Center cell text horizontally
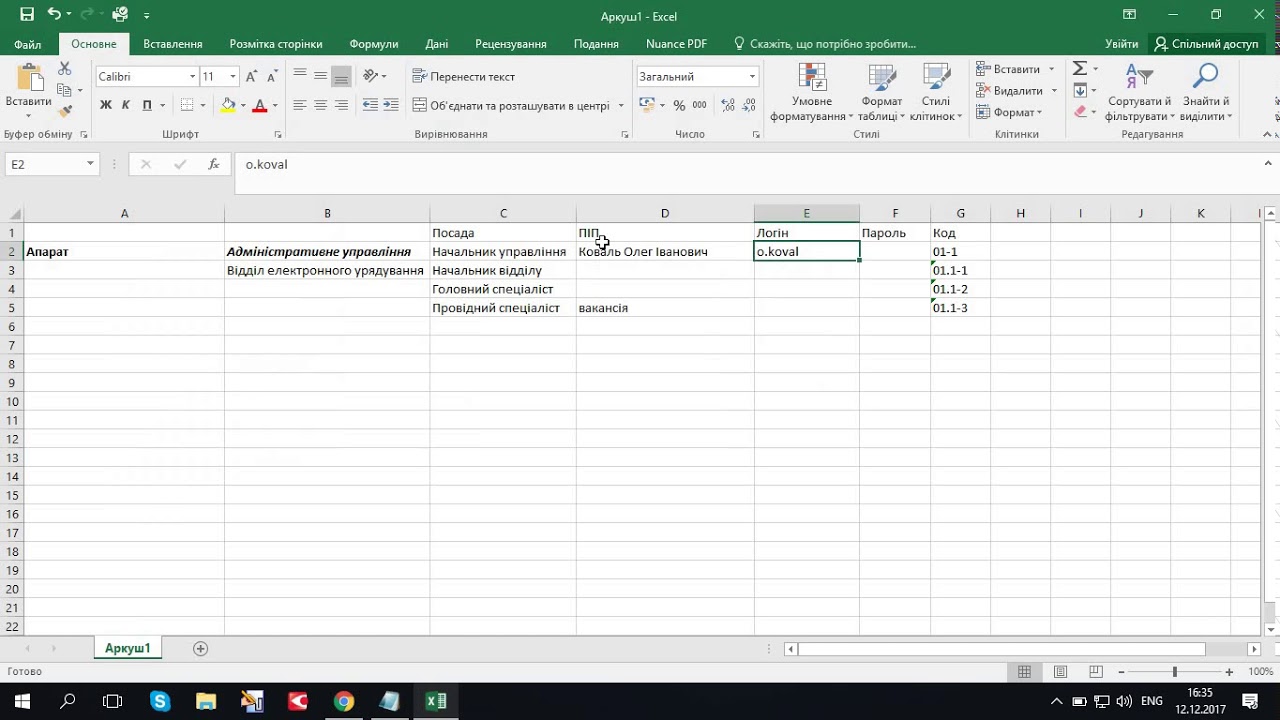Screen dimensions: 1280x720 point(320,105)
